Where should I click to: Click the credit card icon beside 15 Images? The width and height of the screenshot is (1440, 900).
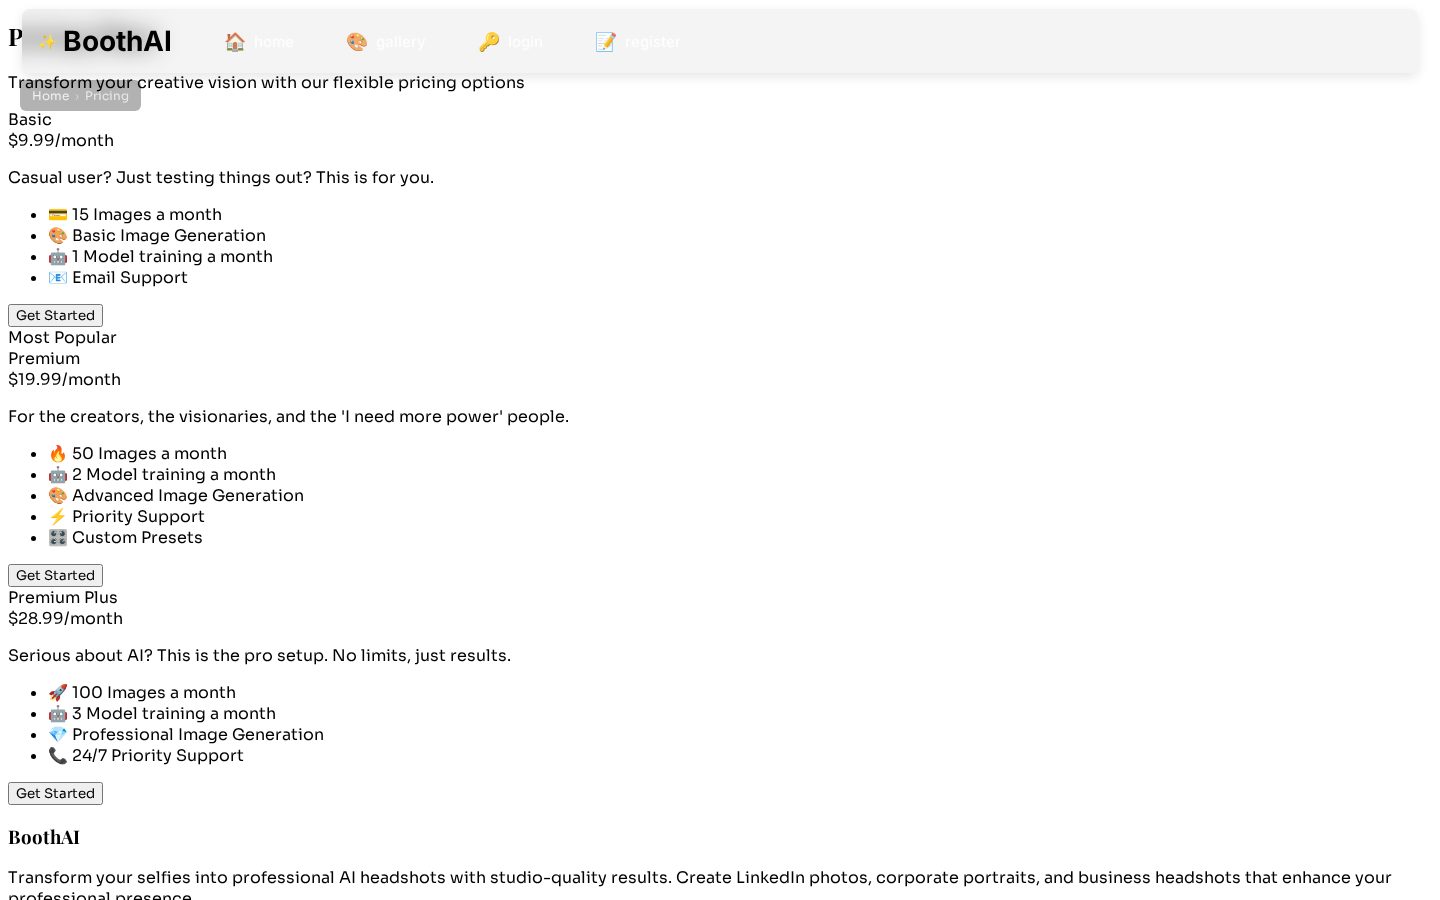tap(58, 214)
